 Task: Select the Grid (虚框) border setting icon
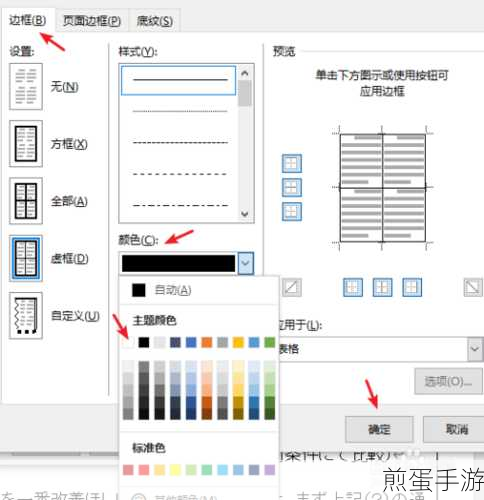[x=26, y=258]
